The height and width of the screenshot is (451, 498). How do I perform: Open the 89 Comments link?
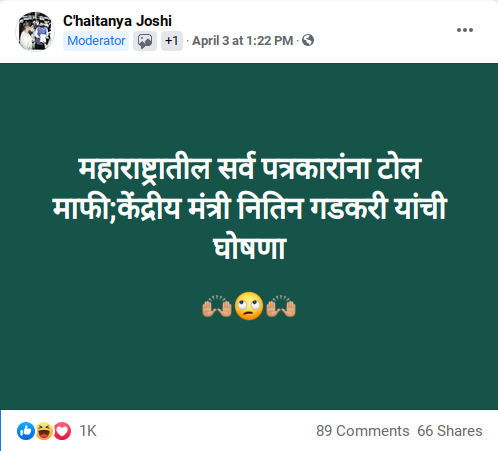pyautogui.click(x=362, y=431)
